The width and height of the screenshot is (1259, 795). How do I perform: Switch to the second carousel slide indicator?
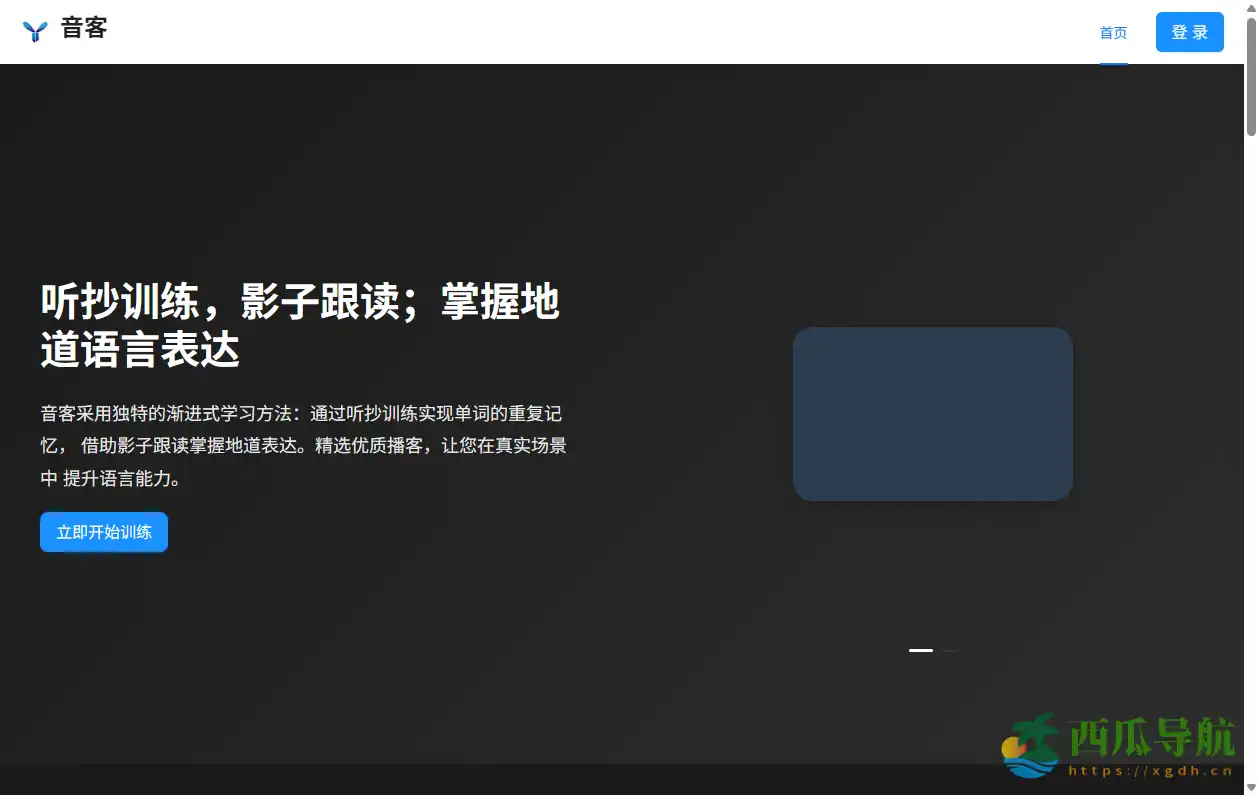[x=950, y=650]
